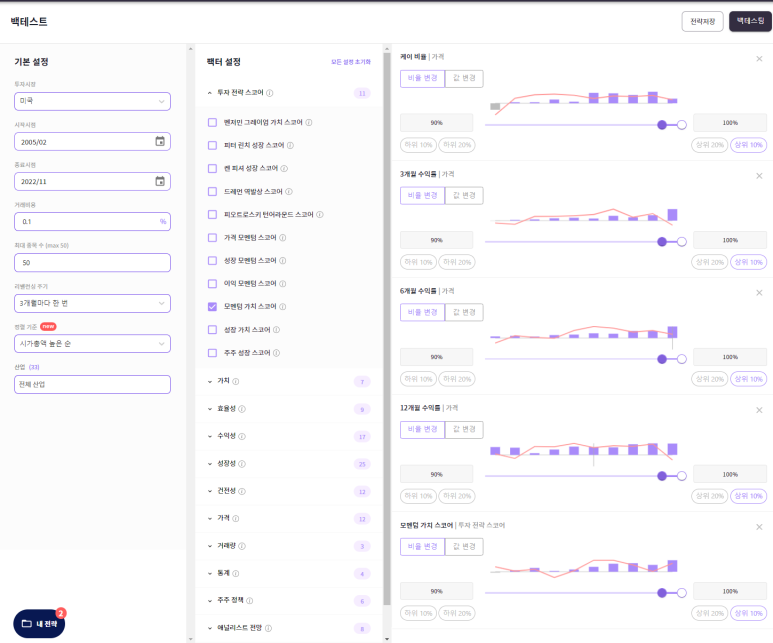Click the 백테스팅 button
The width and height of the screenshot is (773, 643).
point(750,20)
